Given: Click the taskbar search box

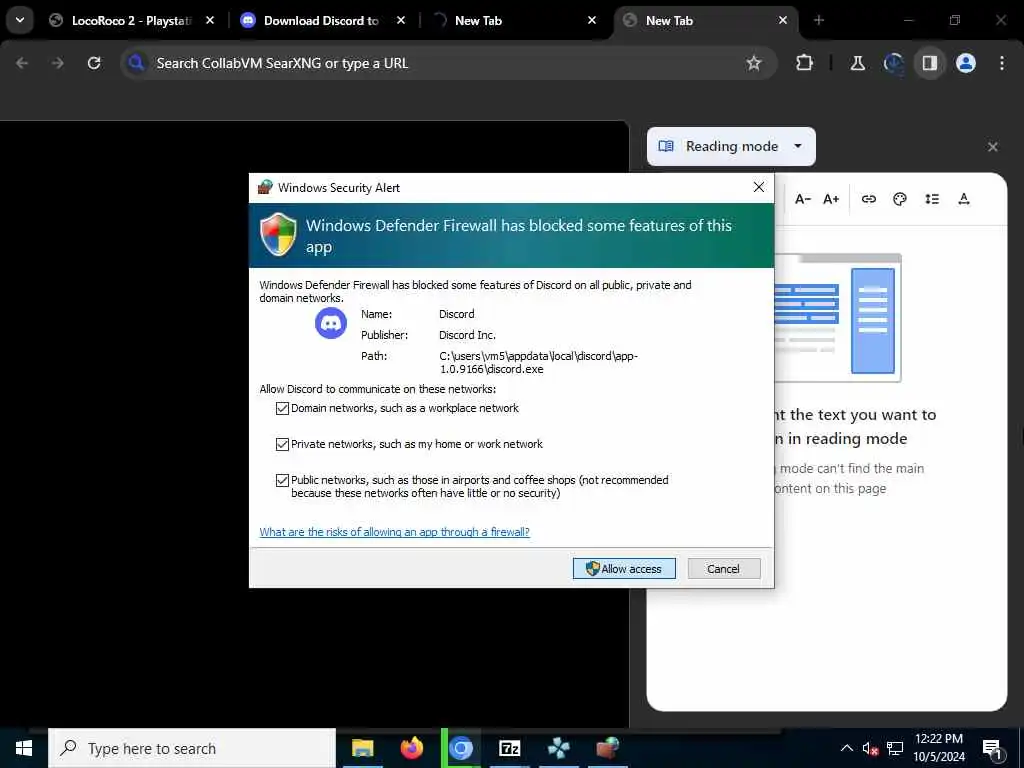Looking at the screenshot, I should pos(192,748).
